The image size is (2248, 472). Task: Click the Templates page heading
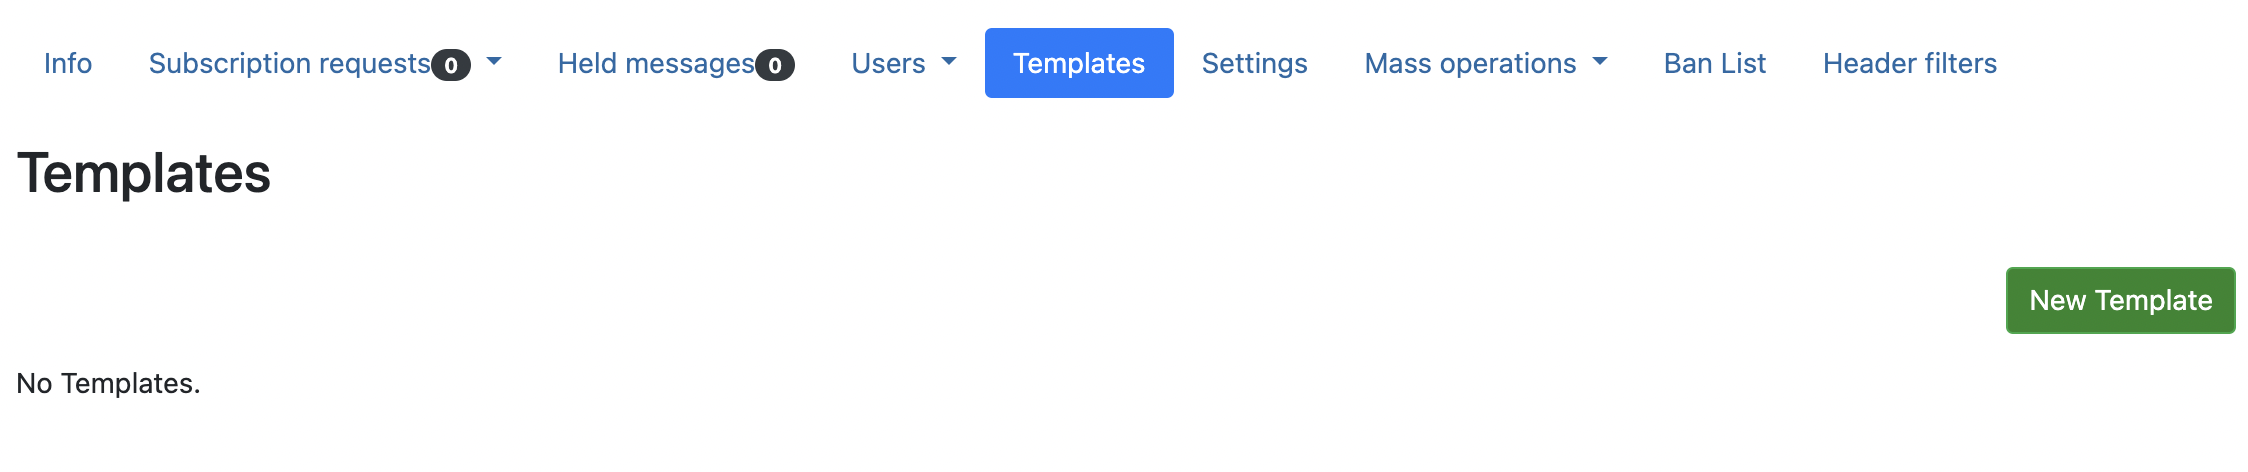pos(144,173)
